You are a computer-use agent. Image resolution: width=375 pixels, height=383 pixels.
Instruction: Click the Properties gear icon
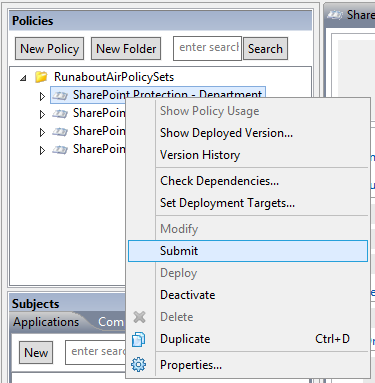[139, 365]
